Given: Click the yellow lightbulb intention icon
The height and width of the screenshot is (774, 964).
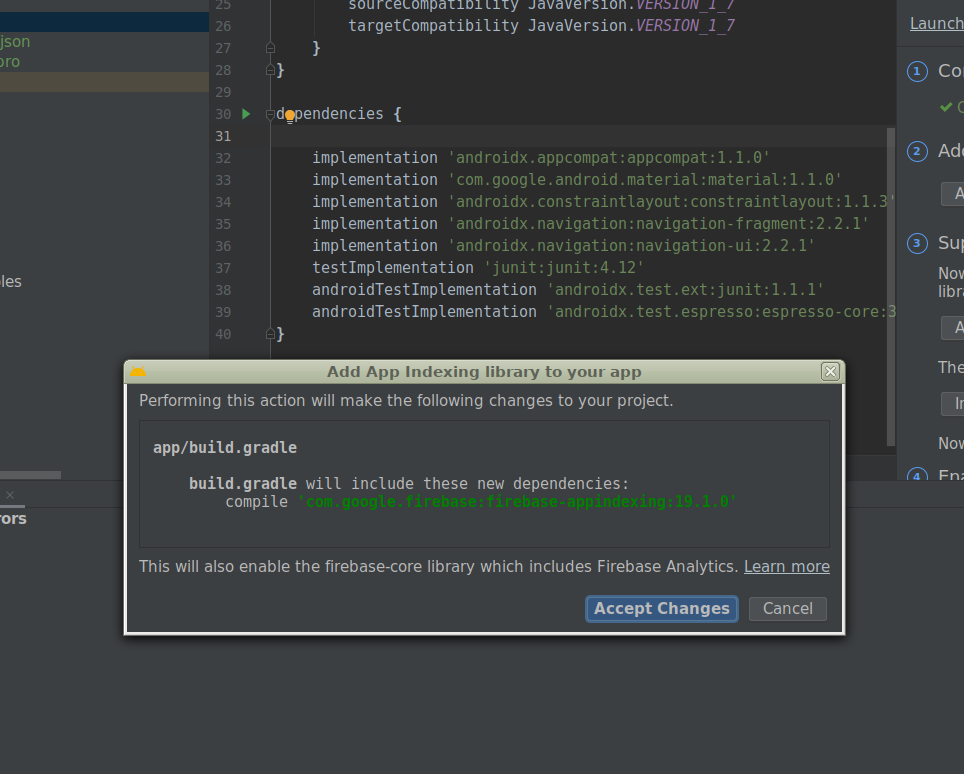Looking at the screenshot, I should pos(290,115).
